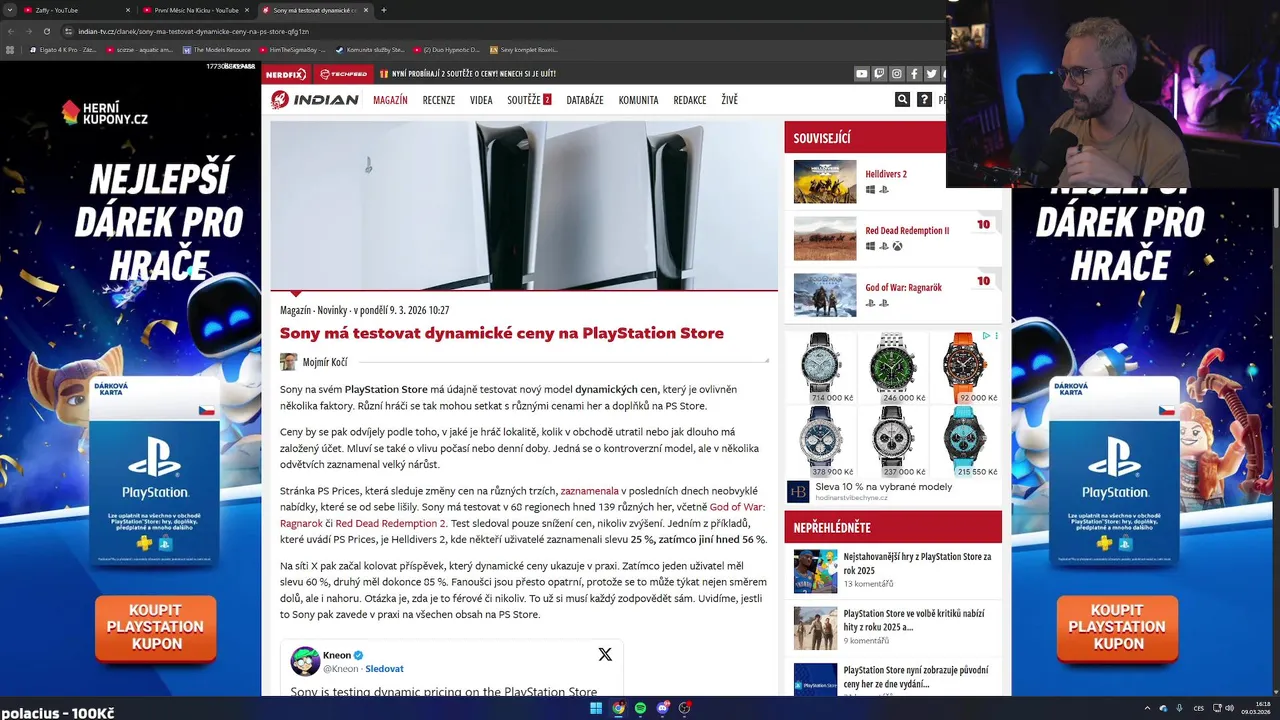Show hidden system tray icons
Image resolution: width=1280 pixels, height=720 pixels.
pos(1147,708)
